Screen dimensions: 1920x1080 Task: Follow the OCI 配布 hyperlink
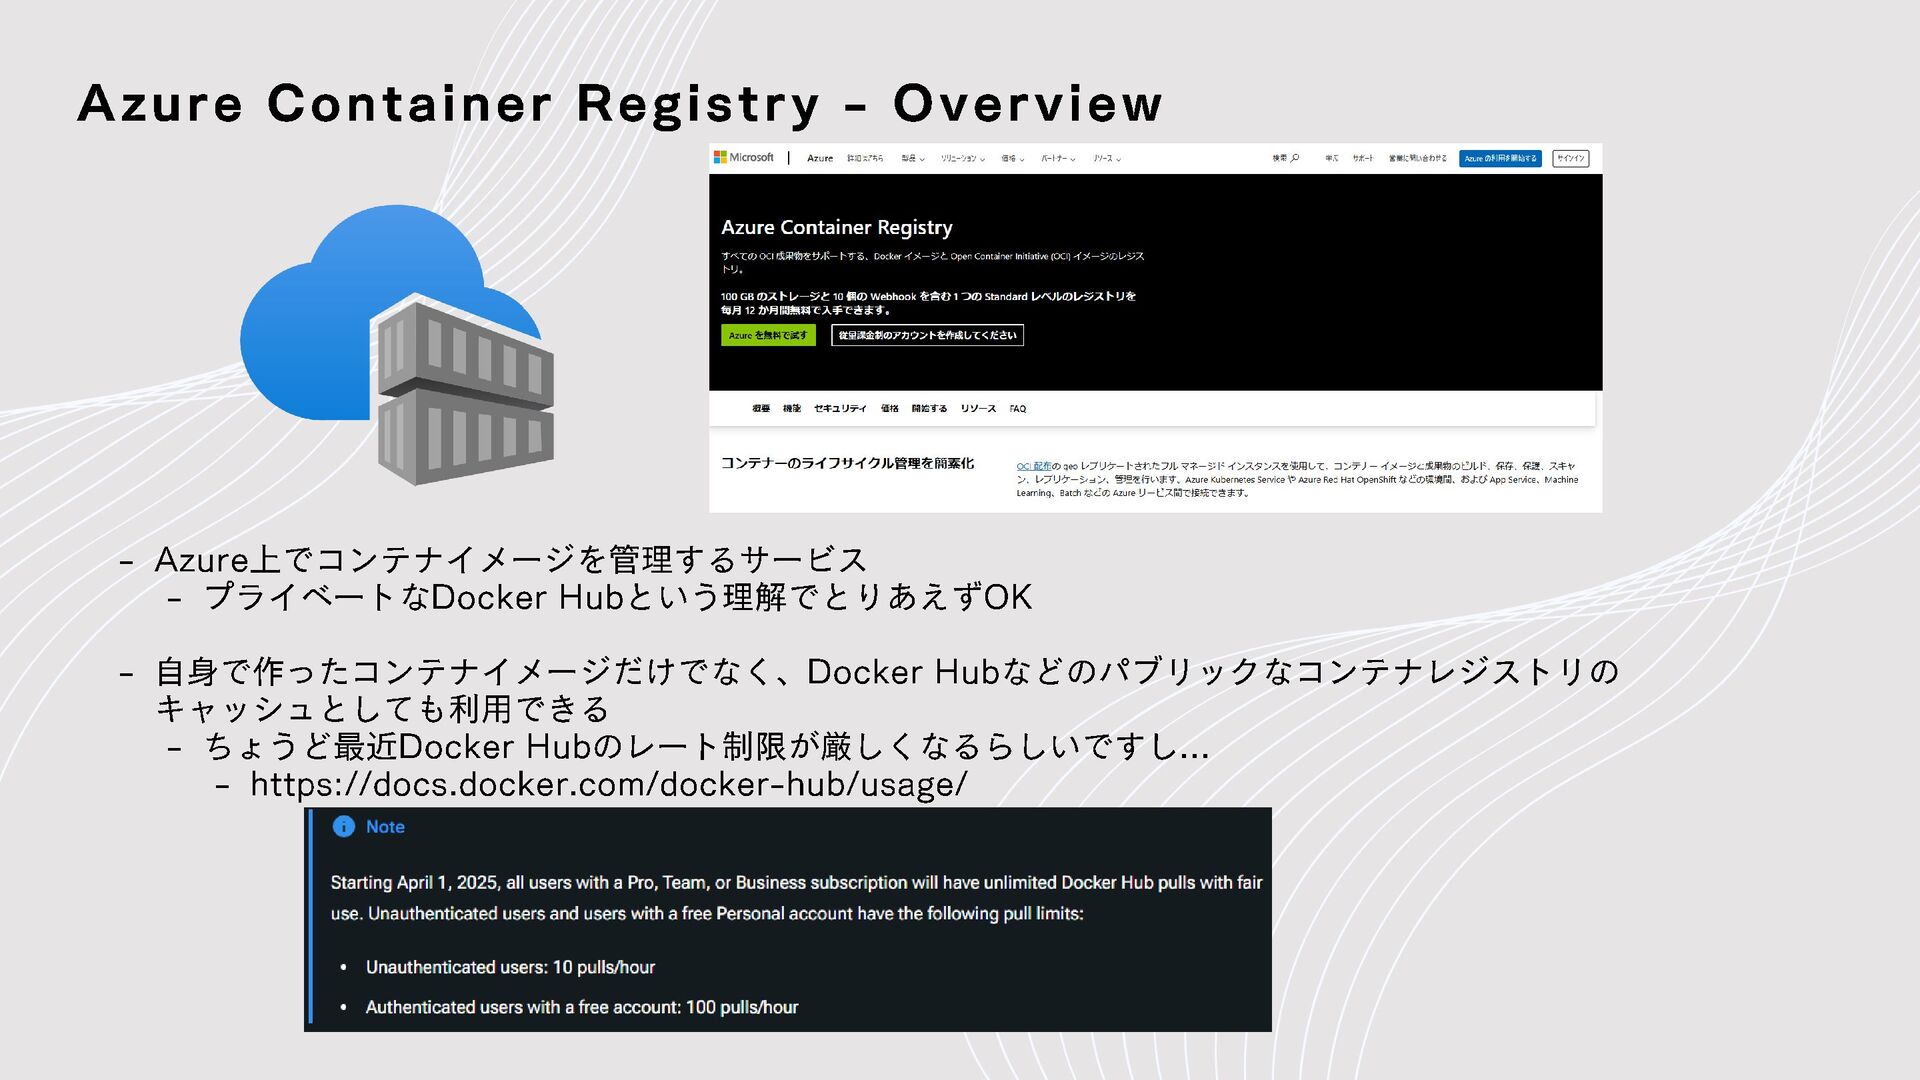1033,467
